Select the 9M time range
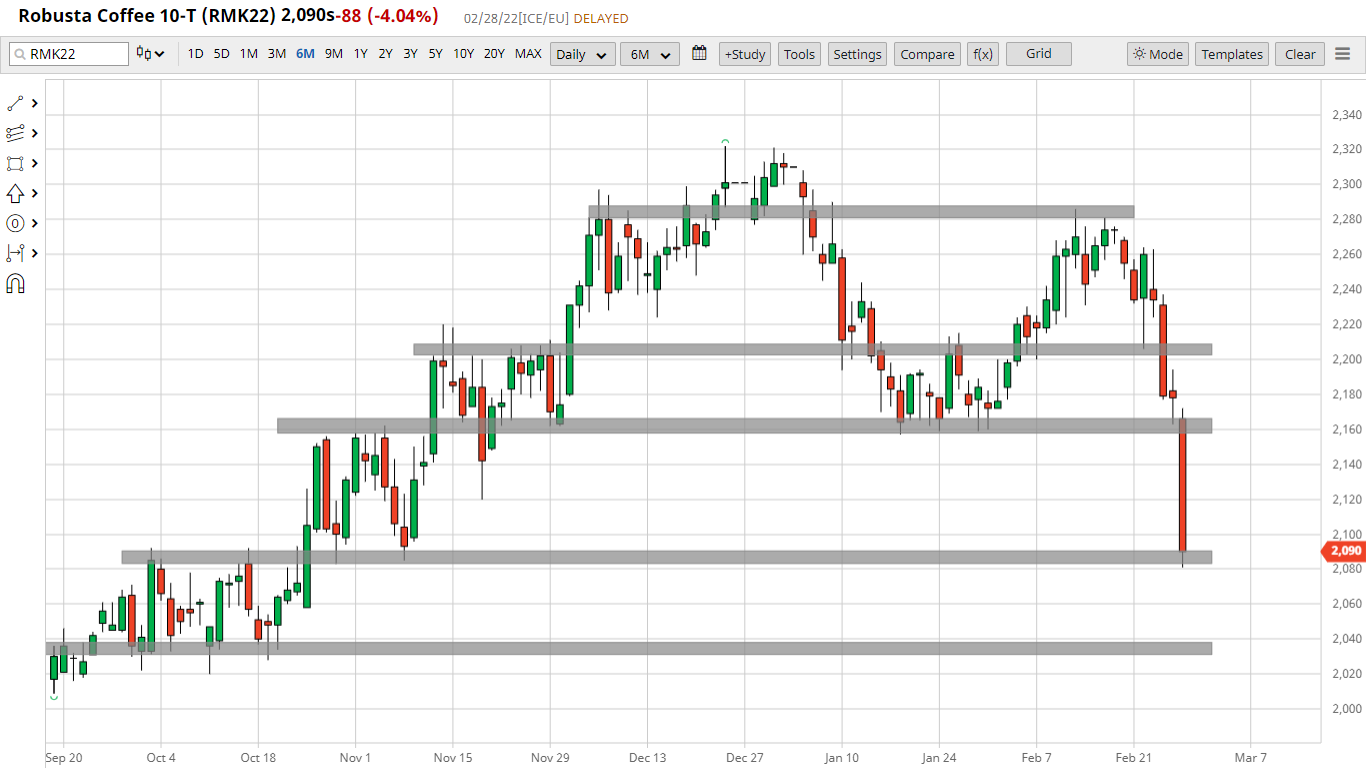The height and width of the screenshot is (768, 1366). click(333, 54)
